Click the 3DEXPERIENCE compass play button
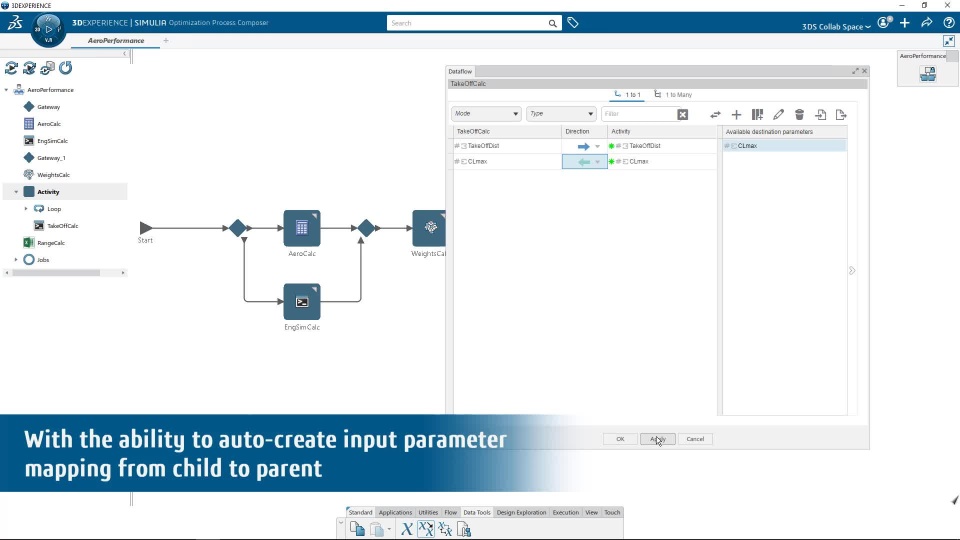 48,29
